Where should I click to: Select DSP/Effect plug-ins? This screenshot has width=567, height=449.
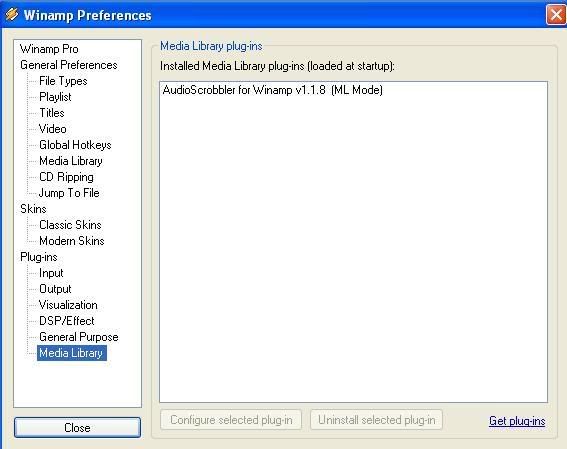tap(67, 321)
